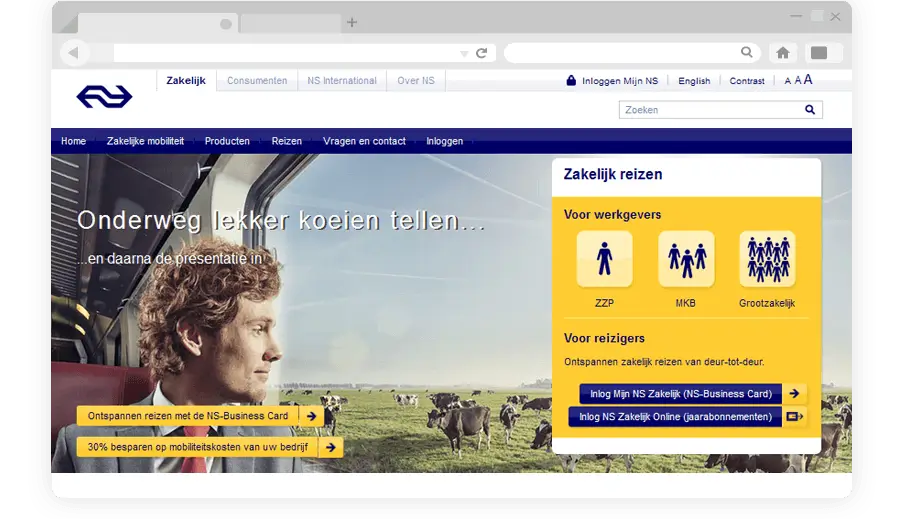This screenshot has height=519, width=900.
Task: Open a new browser tab with plus
Action: [x=352, y=22]
